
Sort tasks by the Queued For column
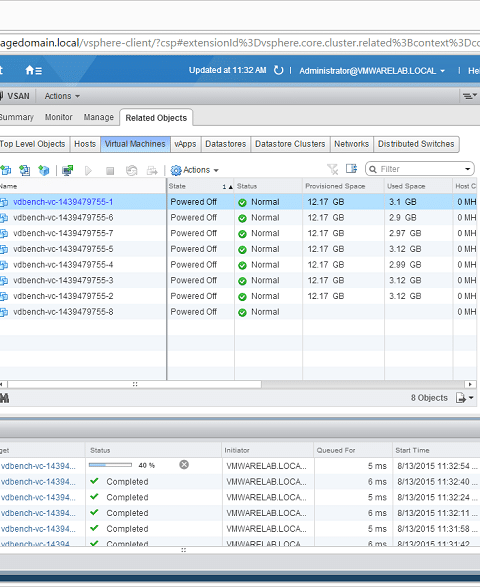pyautogui.click(x=353, y=450)
